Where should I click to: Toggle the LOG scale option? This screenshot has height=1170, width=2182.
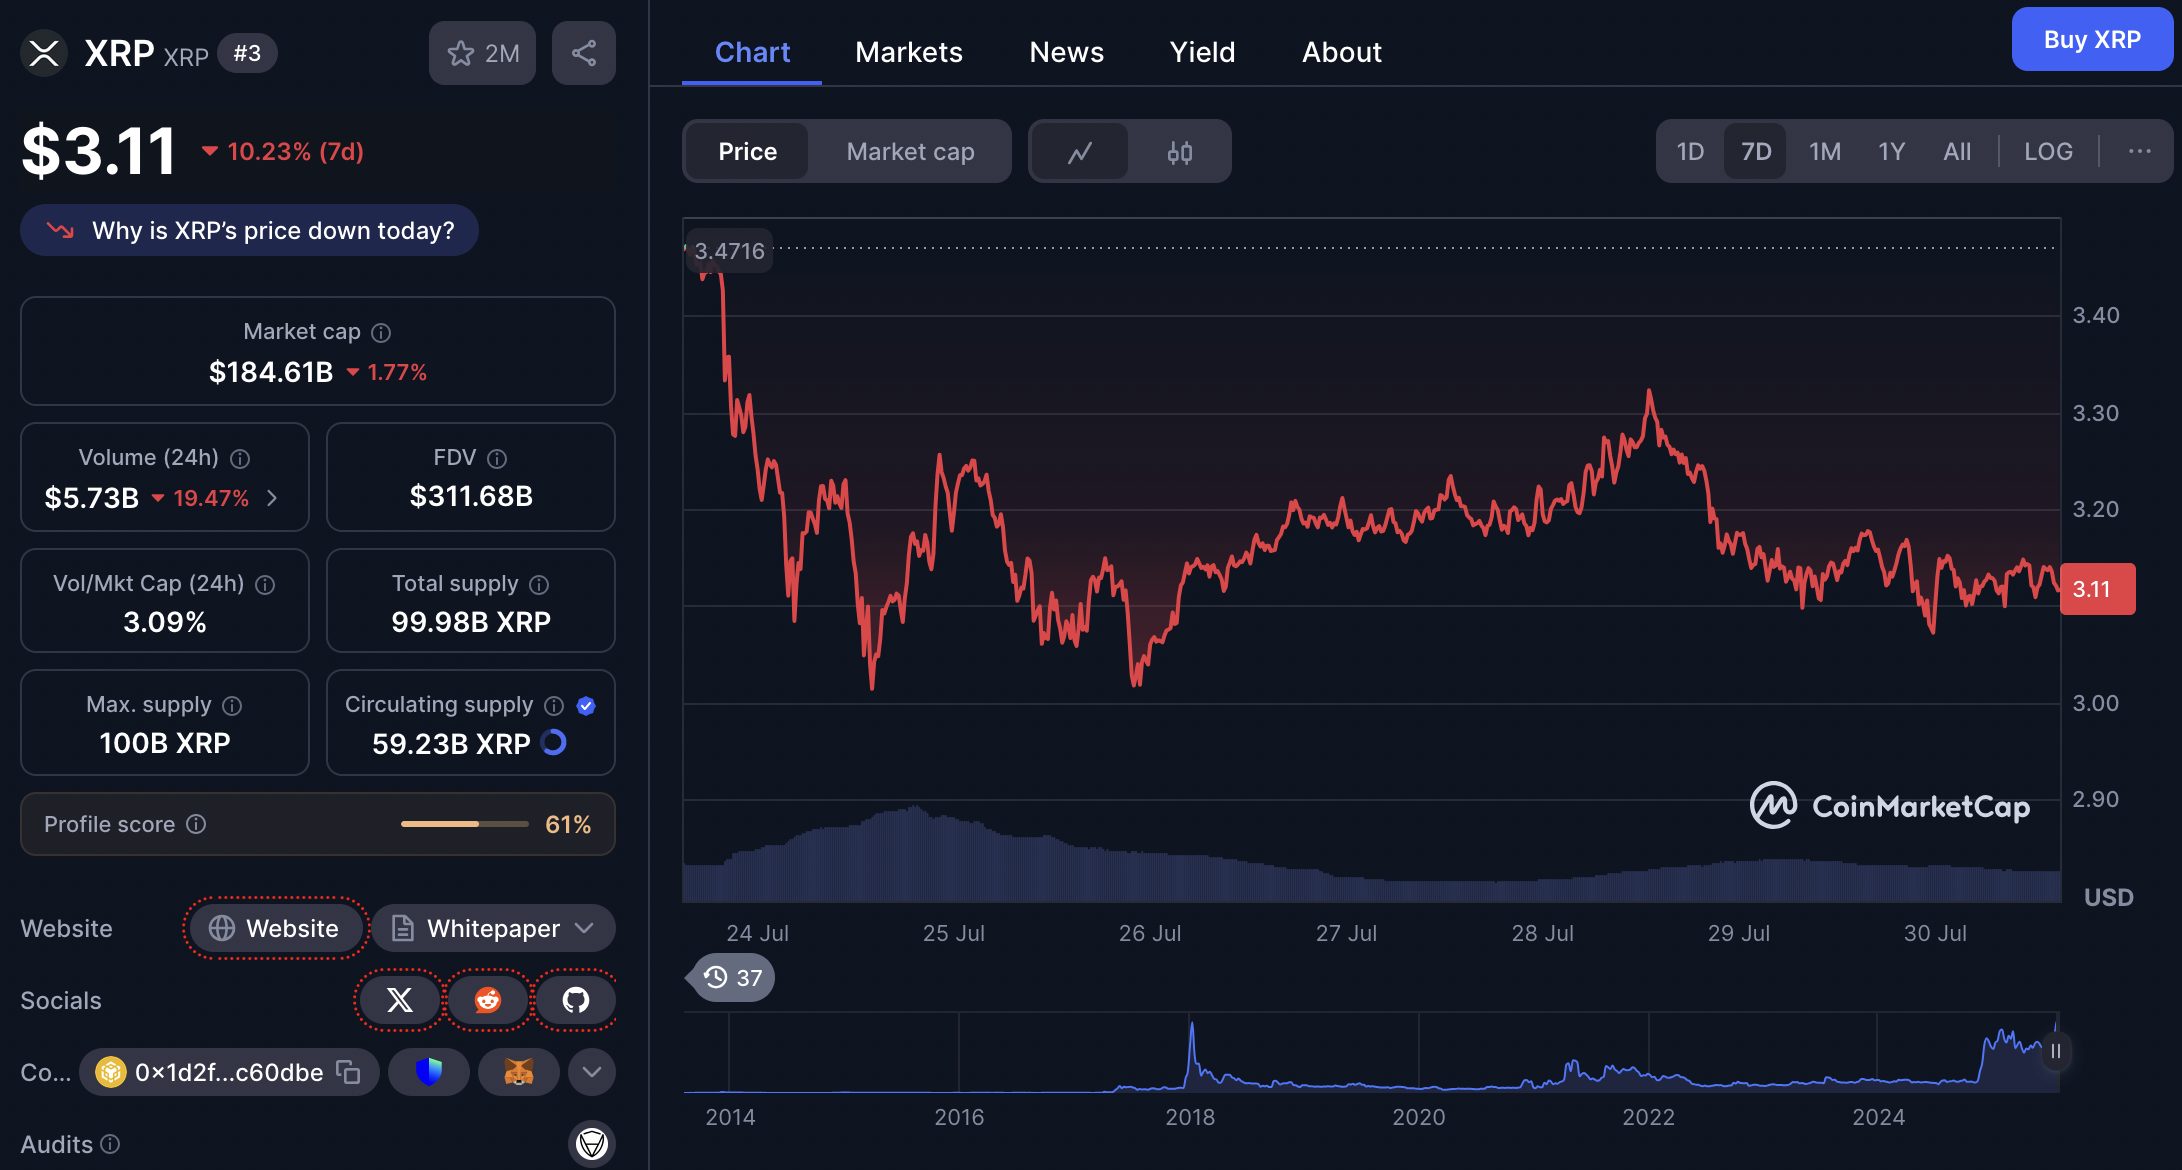2048,151
